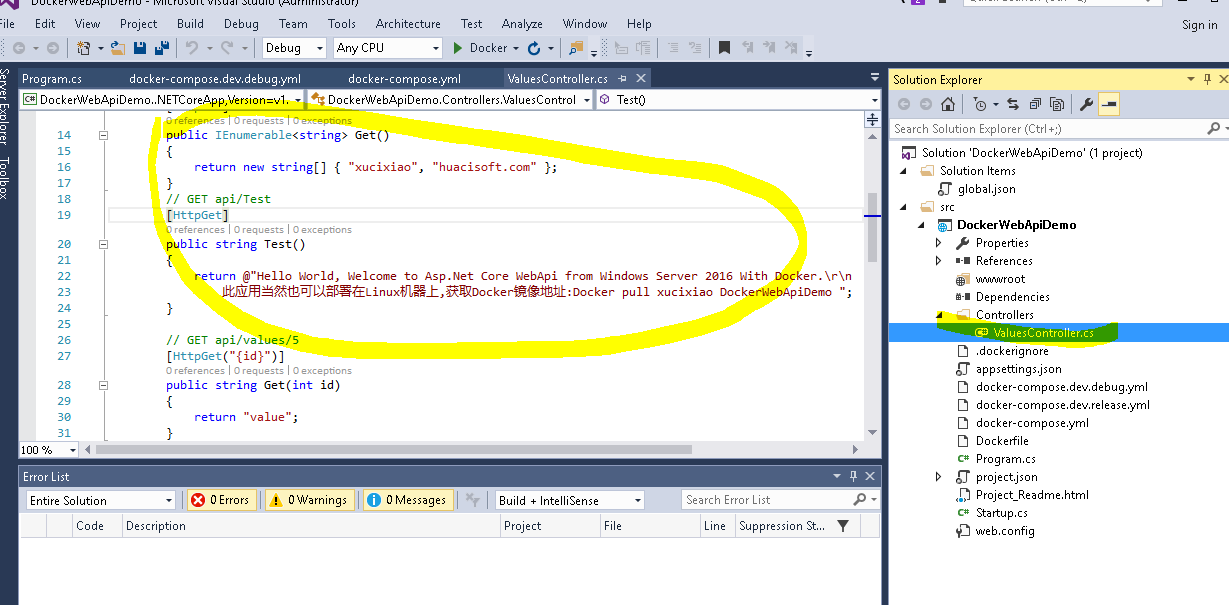Click Show All Files icon
Image resolution: width=1229 pixels, height=605 pixels.
click(x=1057, y=104)
